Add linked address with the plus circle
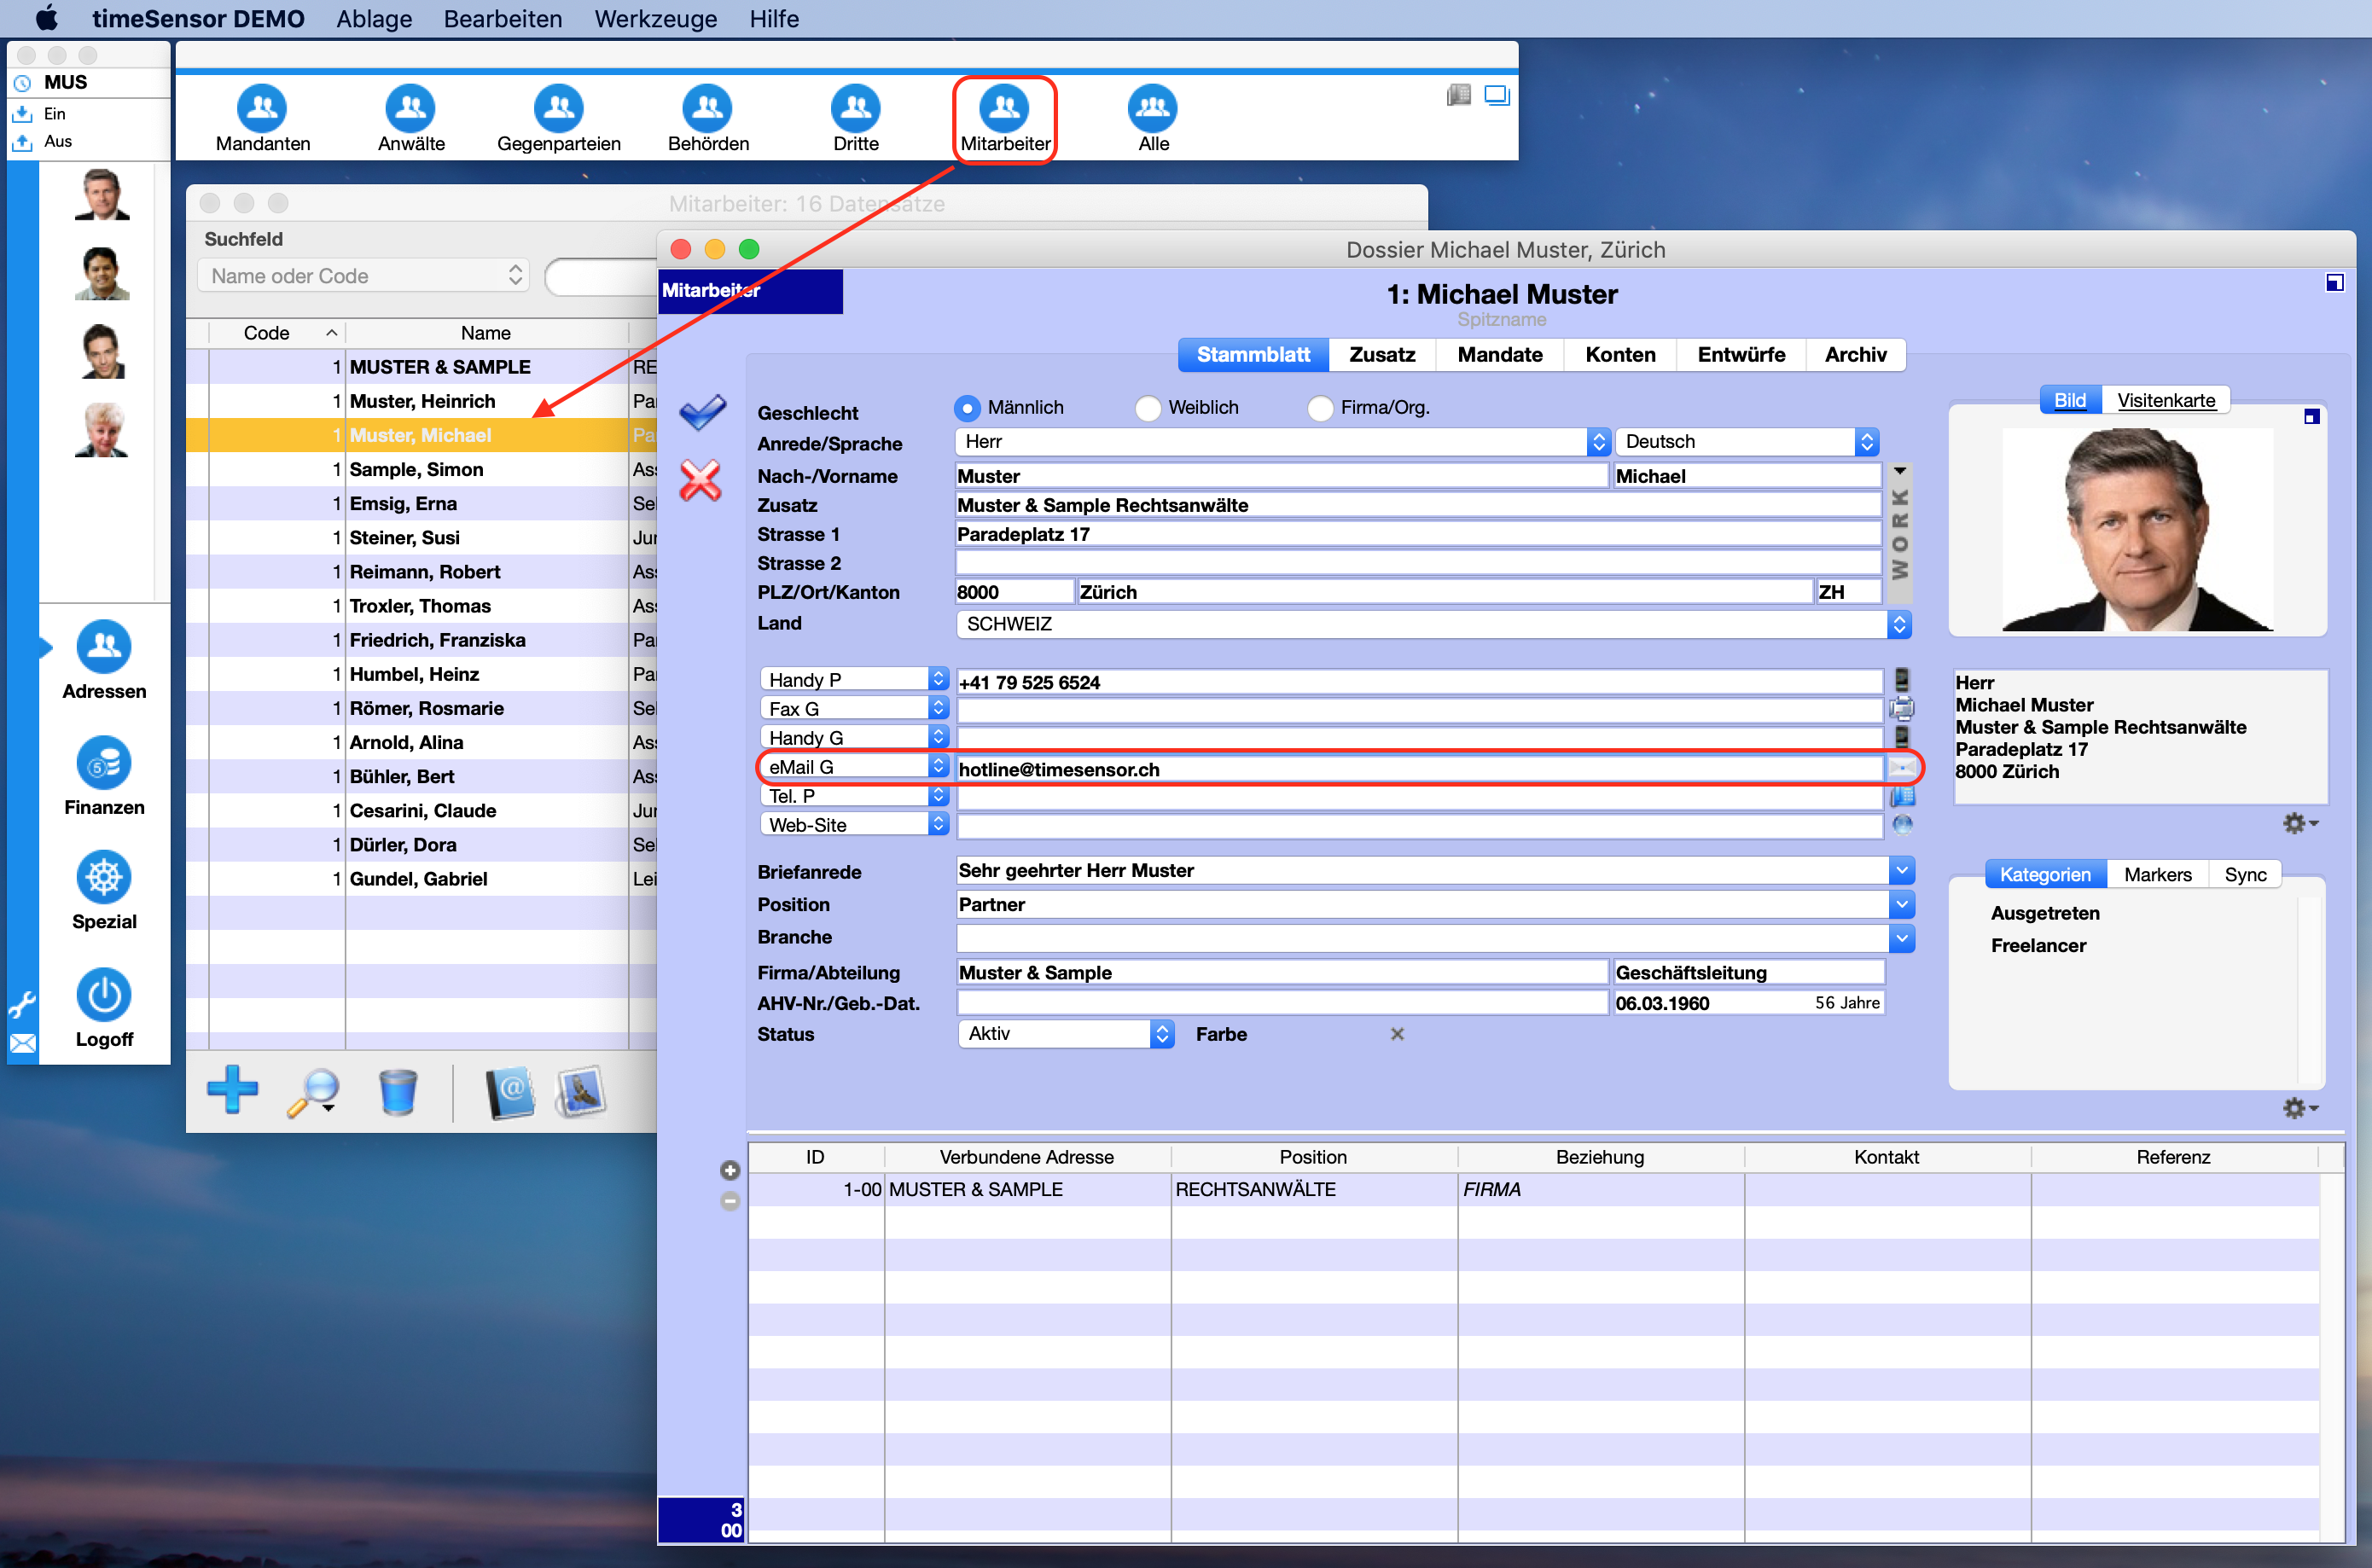The image size is (2372, 1568). (x=730, y=1171)
